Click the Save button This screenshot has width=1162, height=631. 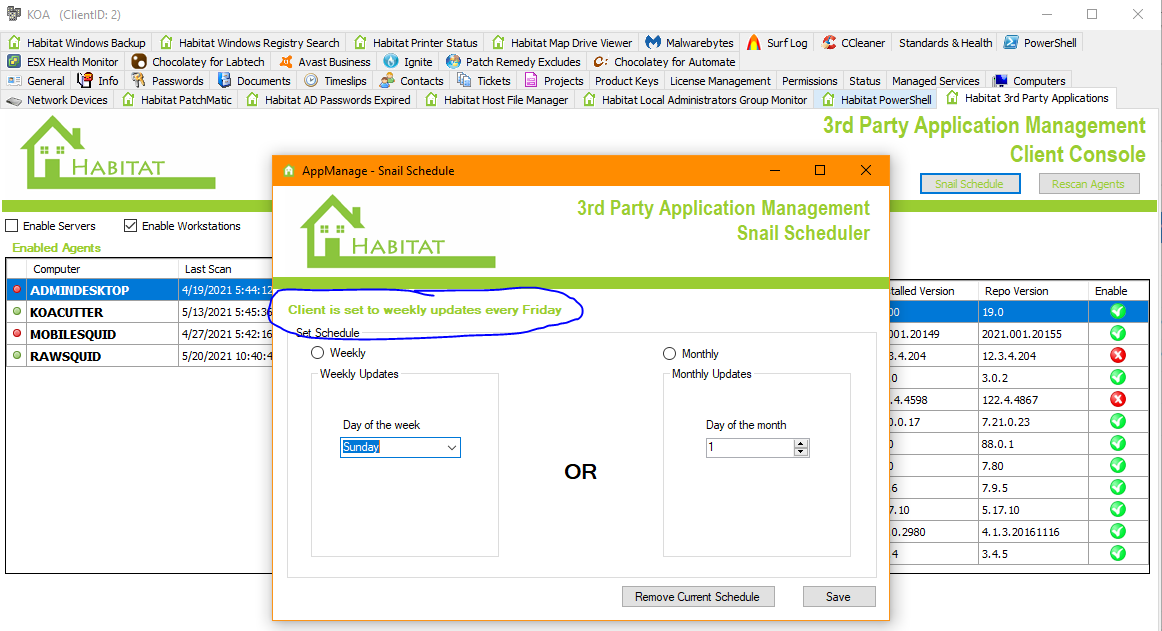pyautogui.click(x=838, y=597)
